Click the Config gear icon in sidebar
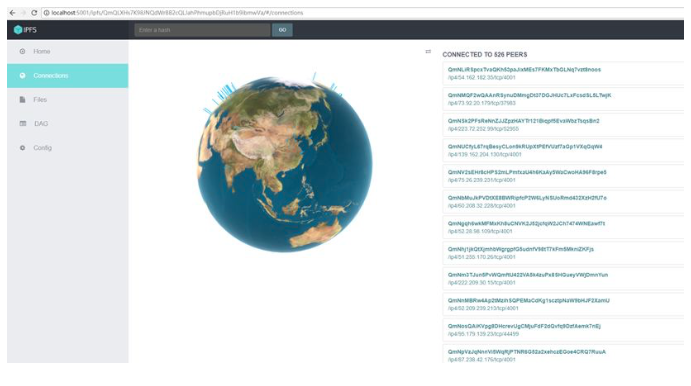The image size is (691, 386). (x=22, y=148)
